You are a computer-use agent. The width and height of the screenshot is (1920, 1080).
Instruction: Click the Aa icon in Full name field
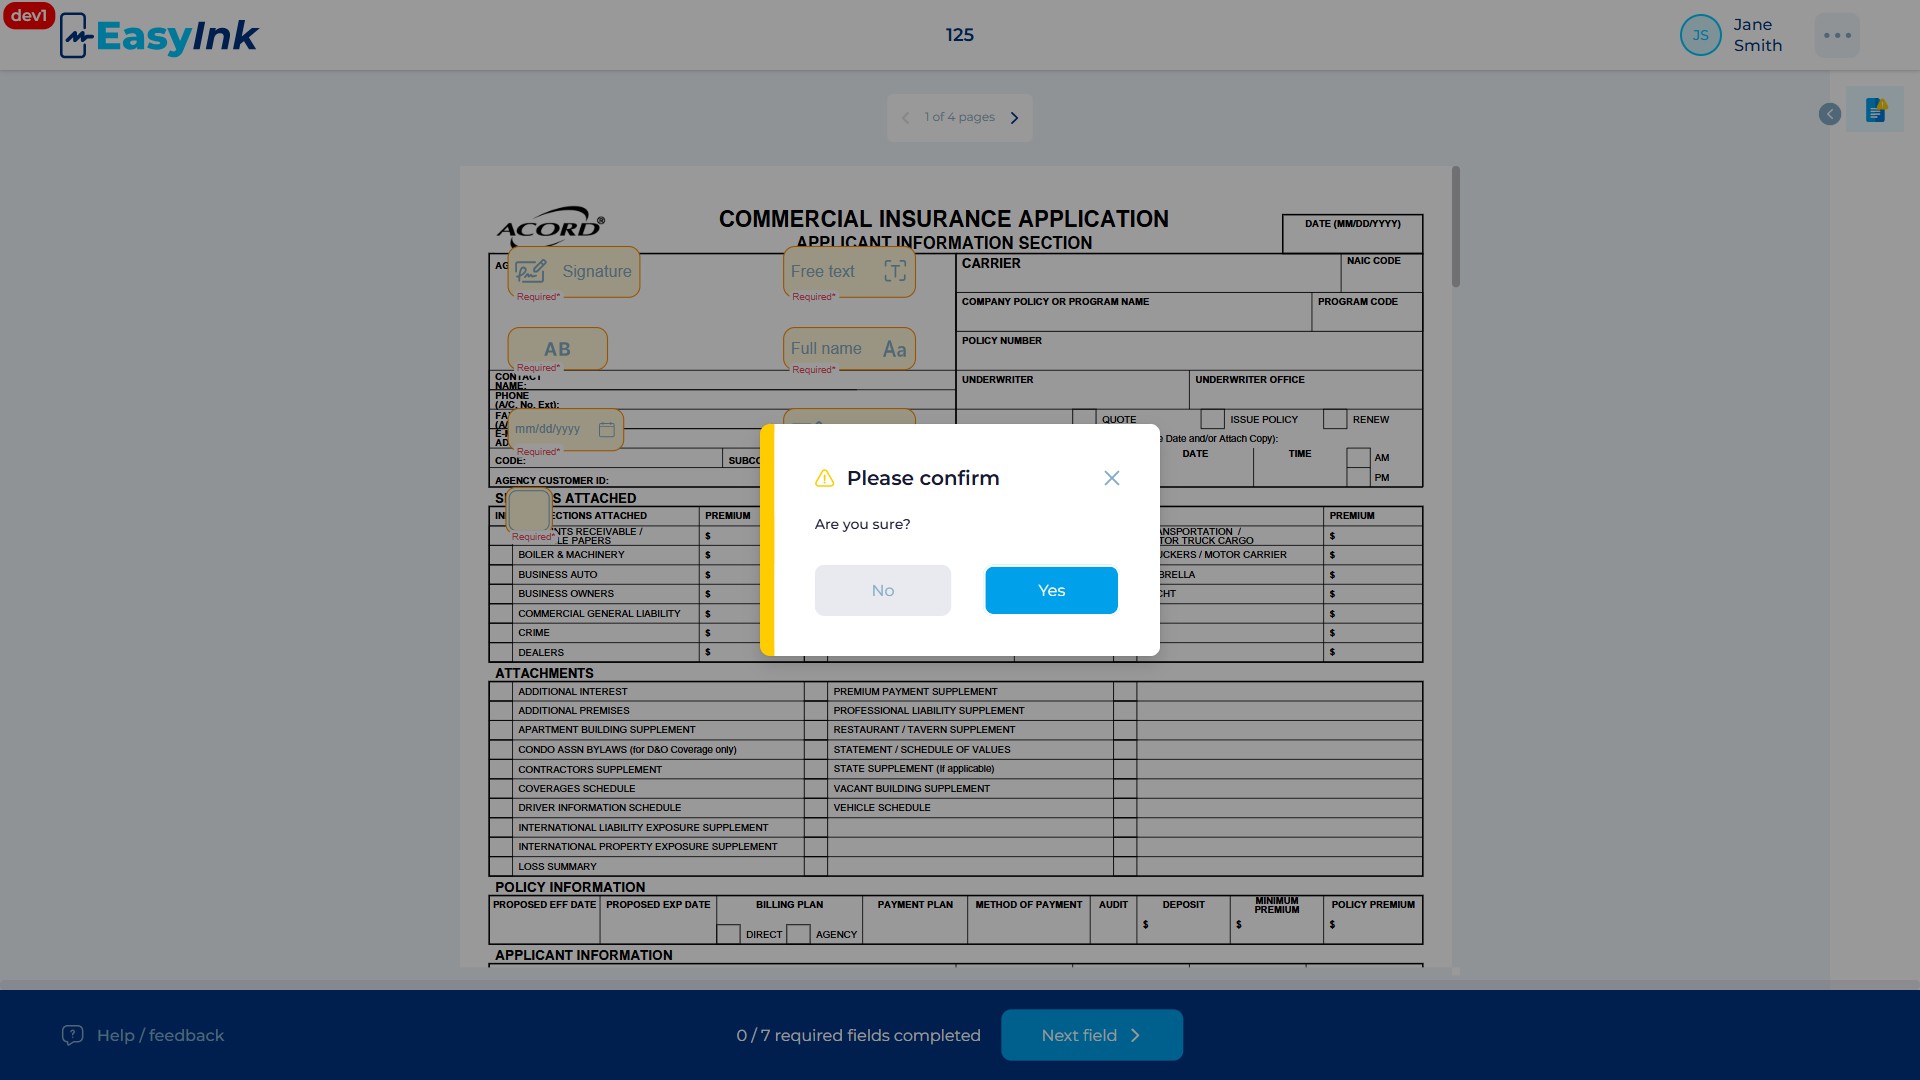coord(894,349)
